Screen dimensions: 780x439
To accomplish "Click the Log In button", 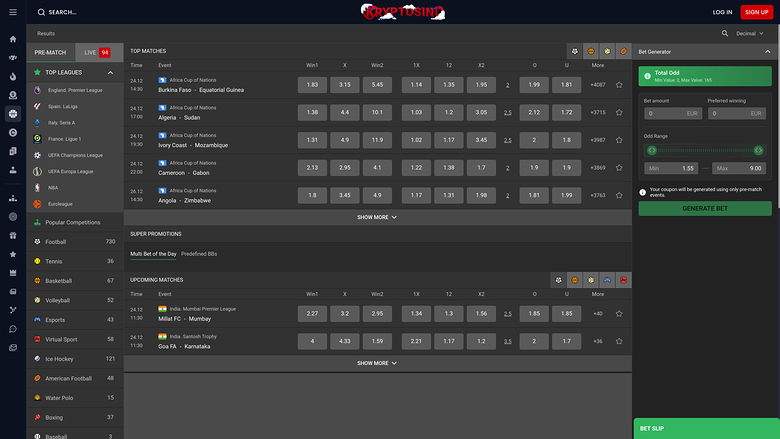I will point(722,12).
